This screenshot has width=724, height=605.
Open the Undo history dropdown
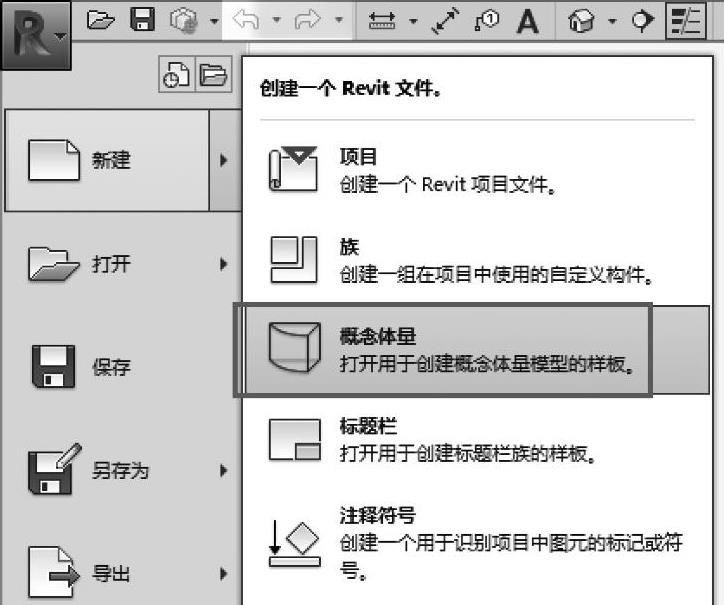(276, 20)
